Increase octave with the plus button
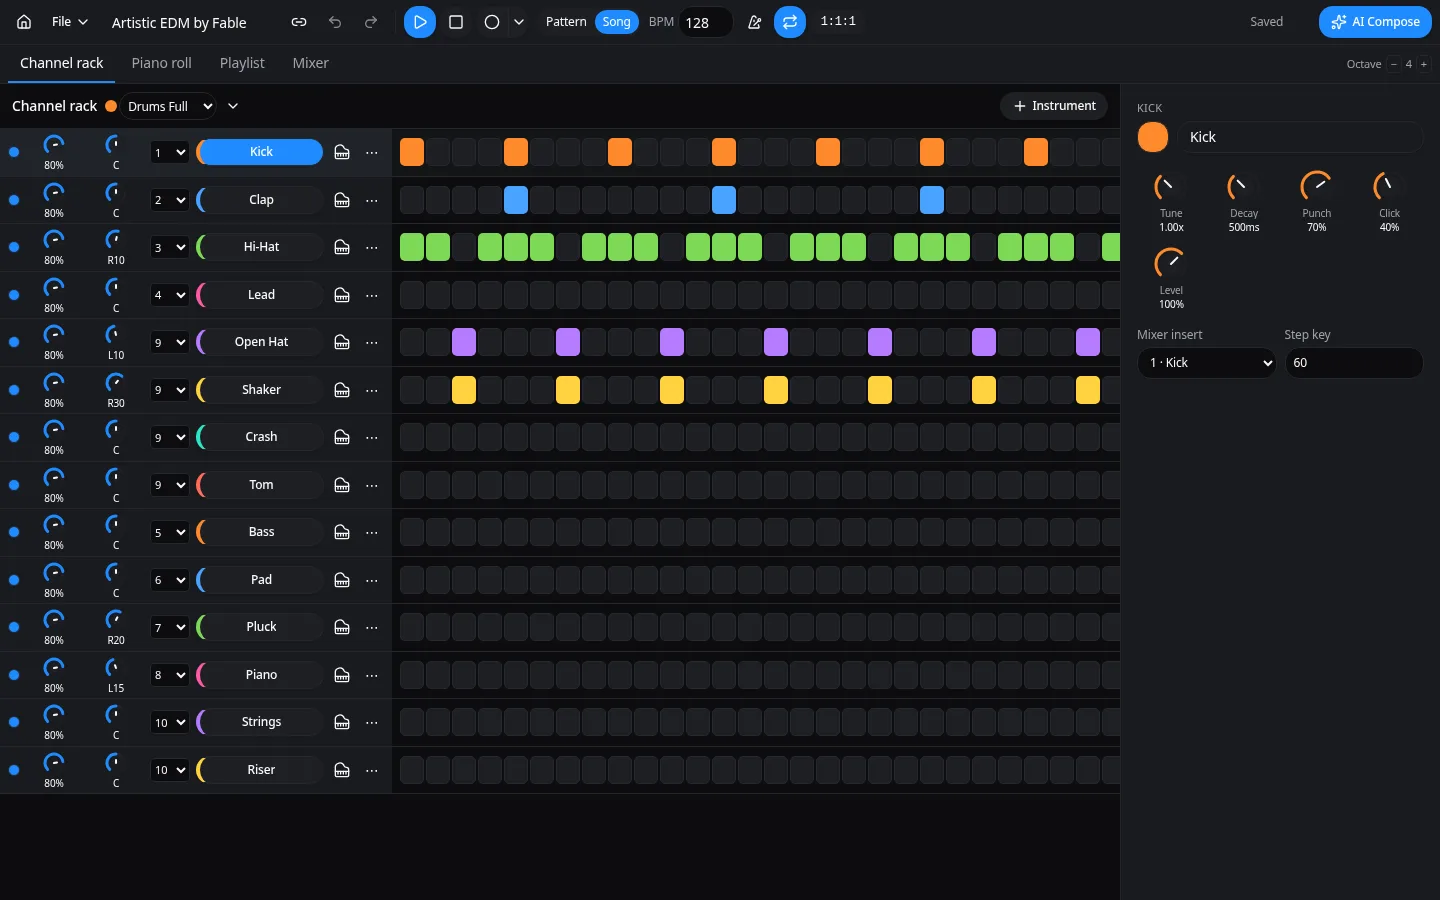Image resolution: width=1440 pixels, height=900 pixels. [x=1424, y=64]
